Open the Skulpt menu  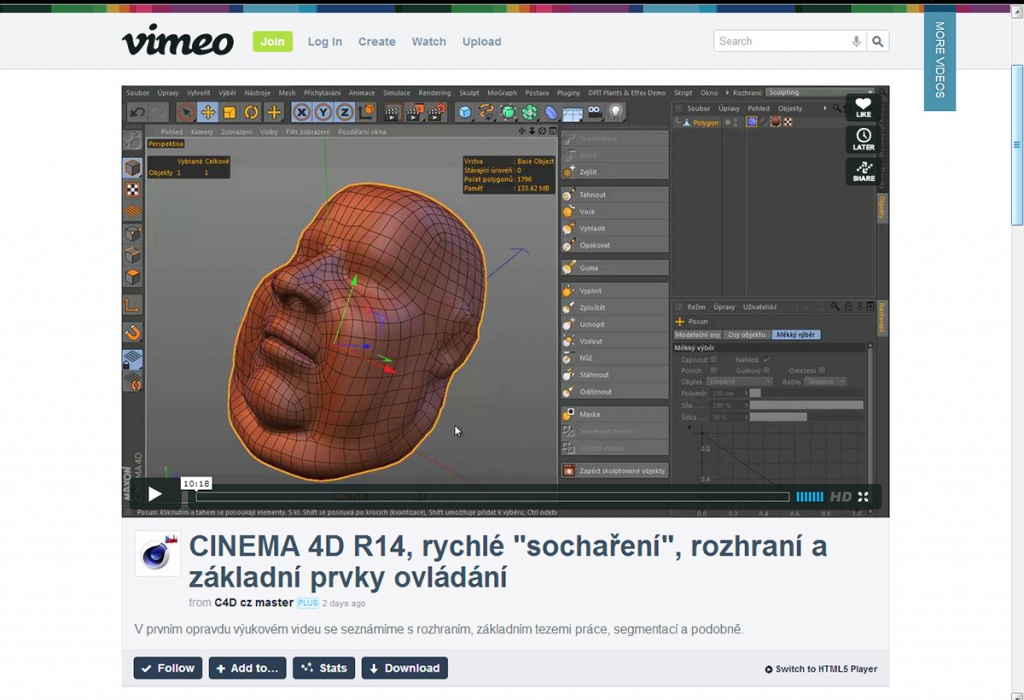(469, 93)
